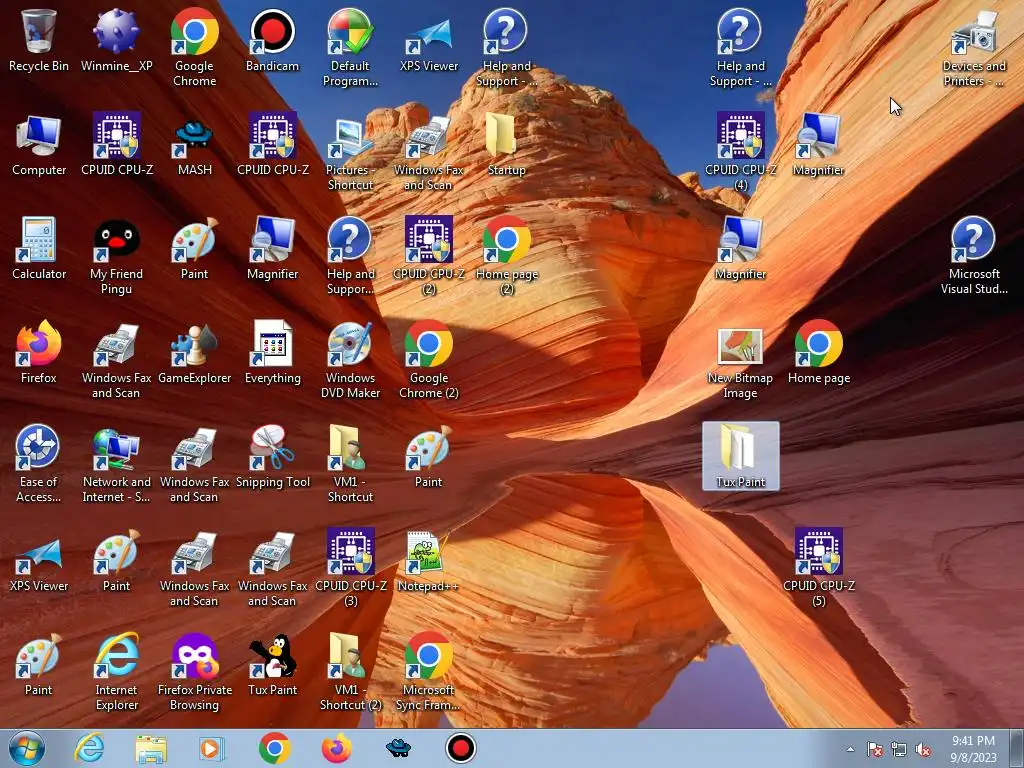
Task: Open the Default Programs shortcut
Action: pos(350,48)
